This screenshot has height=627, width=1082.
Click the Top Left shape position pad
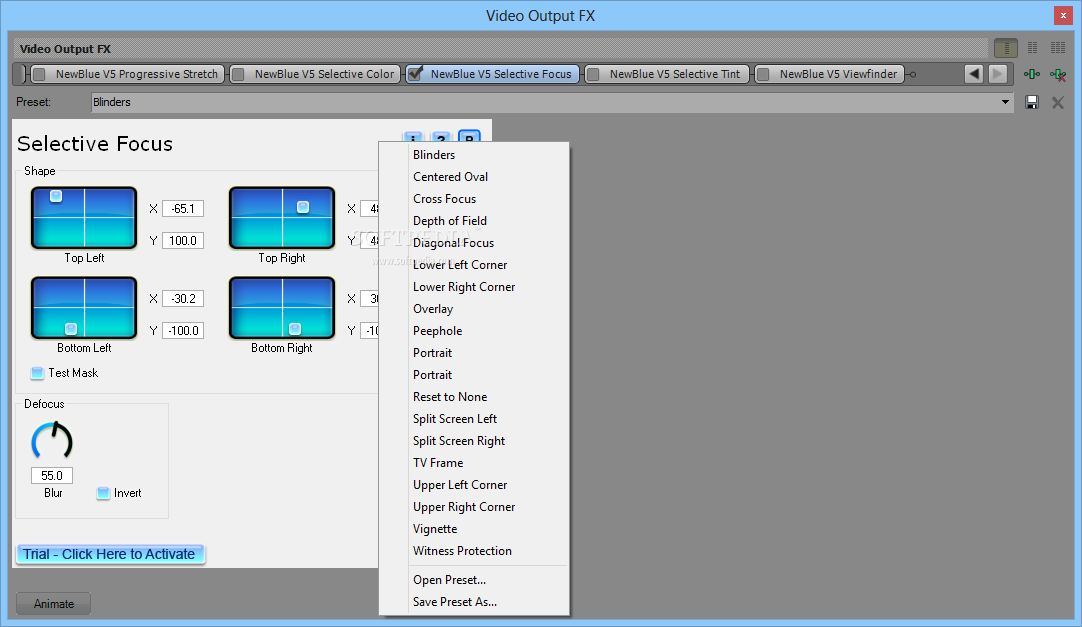click(x=84, y=218)
